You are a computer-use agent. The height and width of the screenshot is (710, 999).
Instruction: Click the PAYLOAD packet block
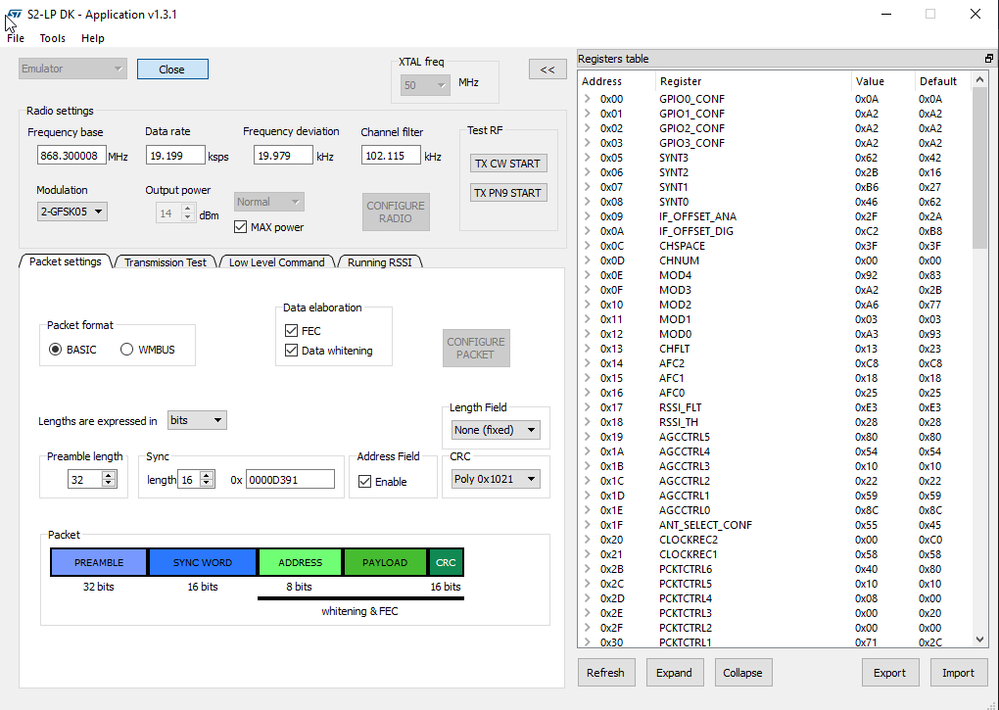385,562
